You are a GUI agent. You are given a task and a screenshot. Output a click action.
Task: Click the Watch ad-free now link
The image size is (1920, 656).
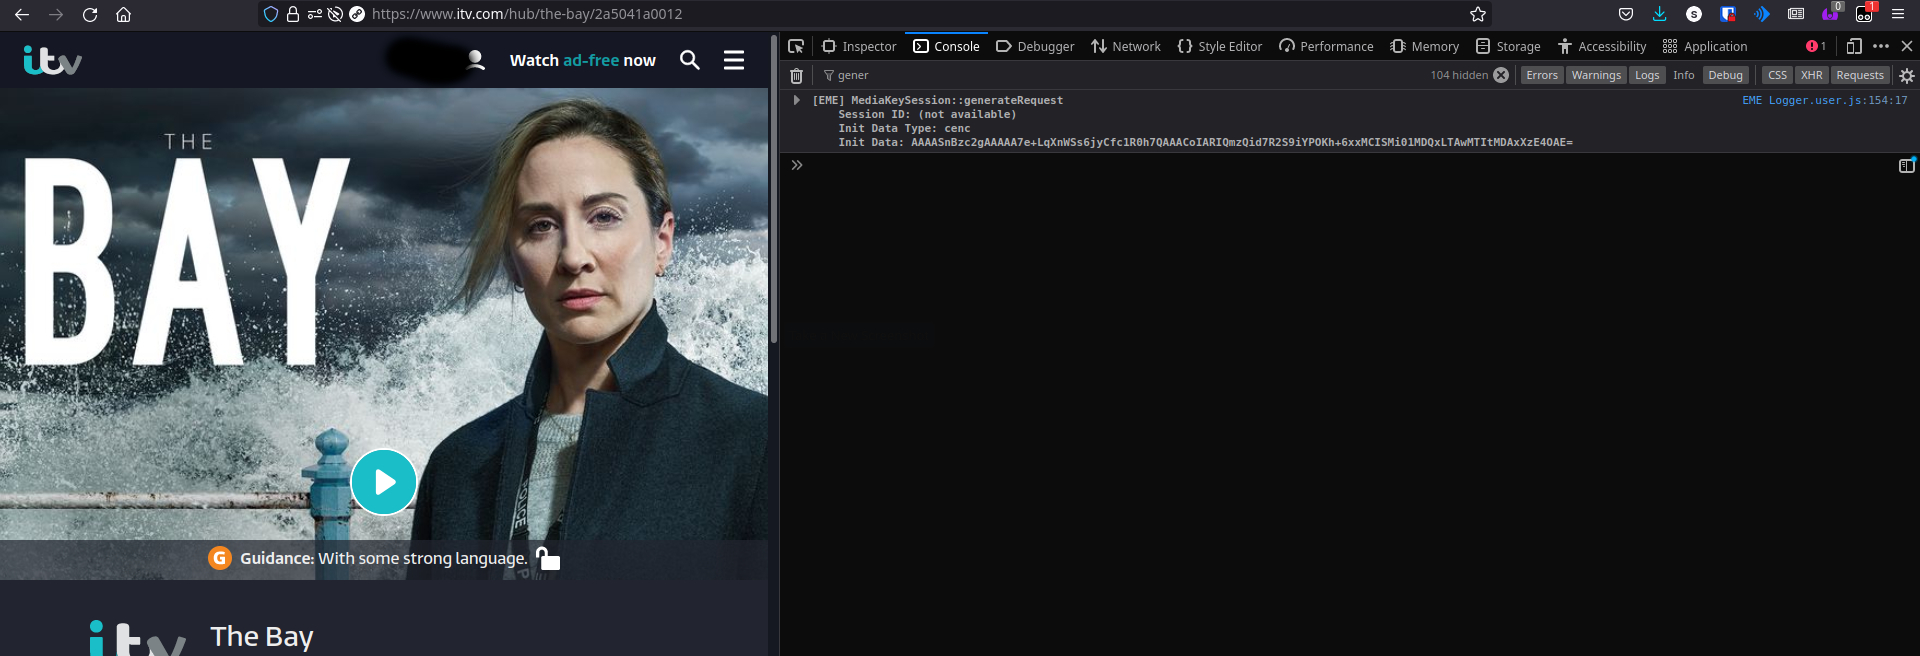[582, 60]
